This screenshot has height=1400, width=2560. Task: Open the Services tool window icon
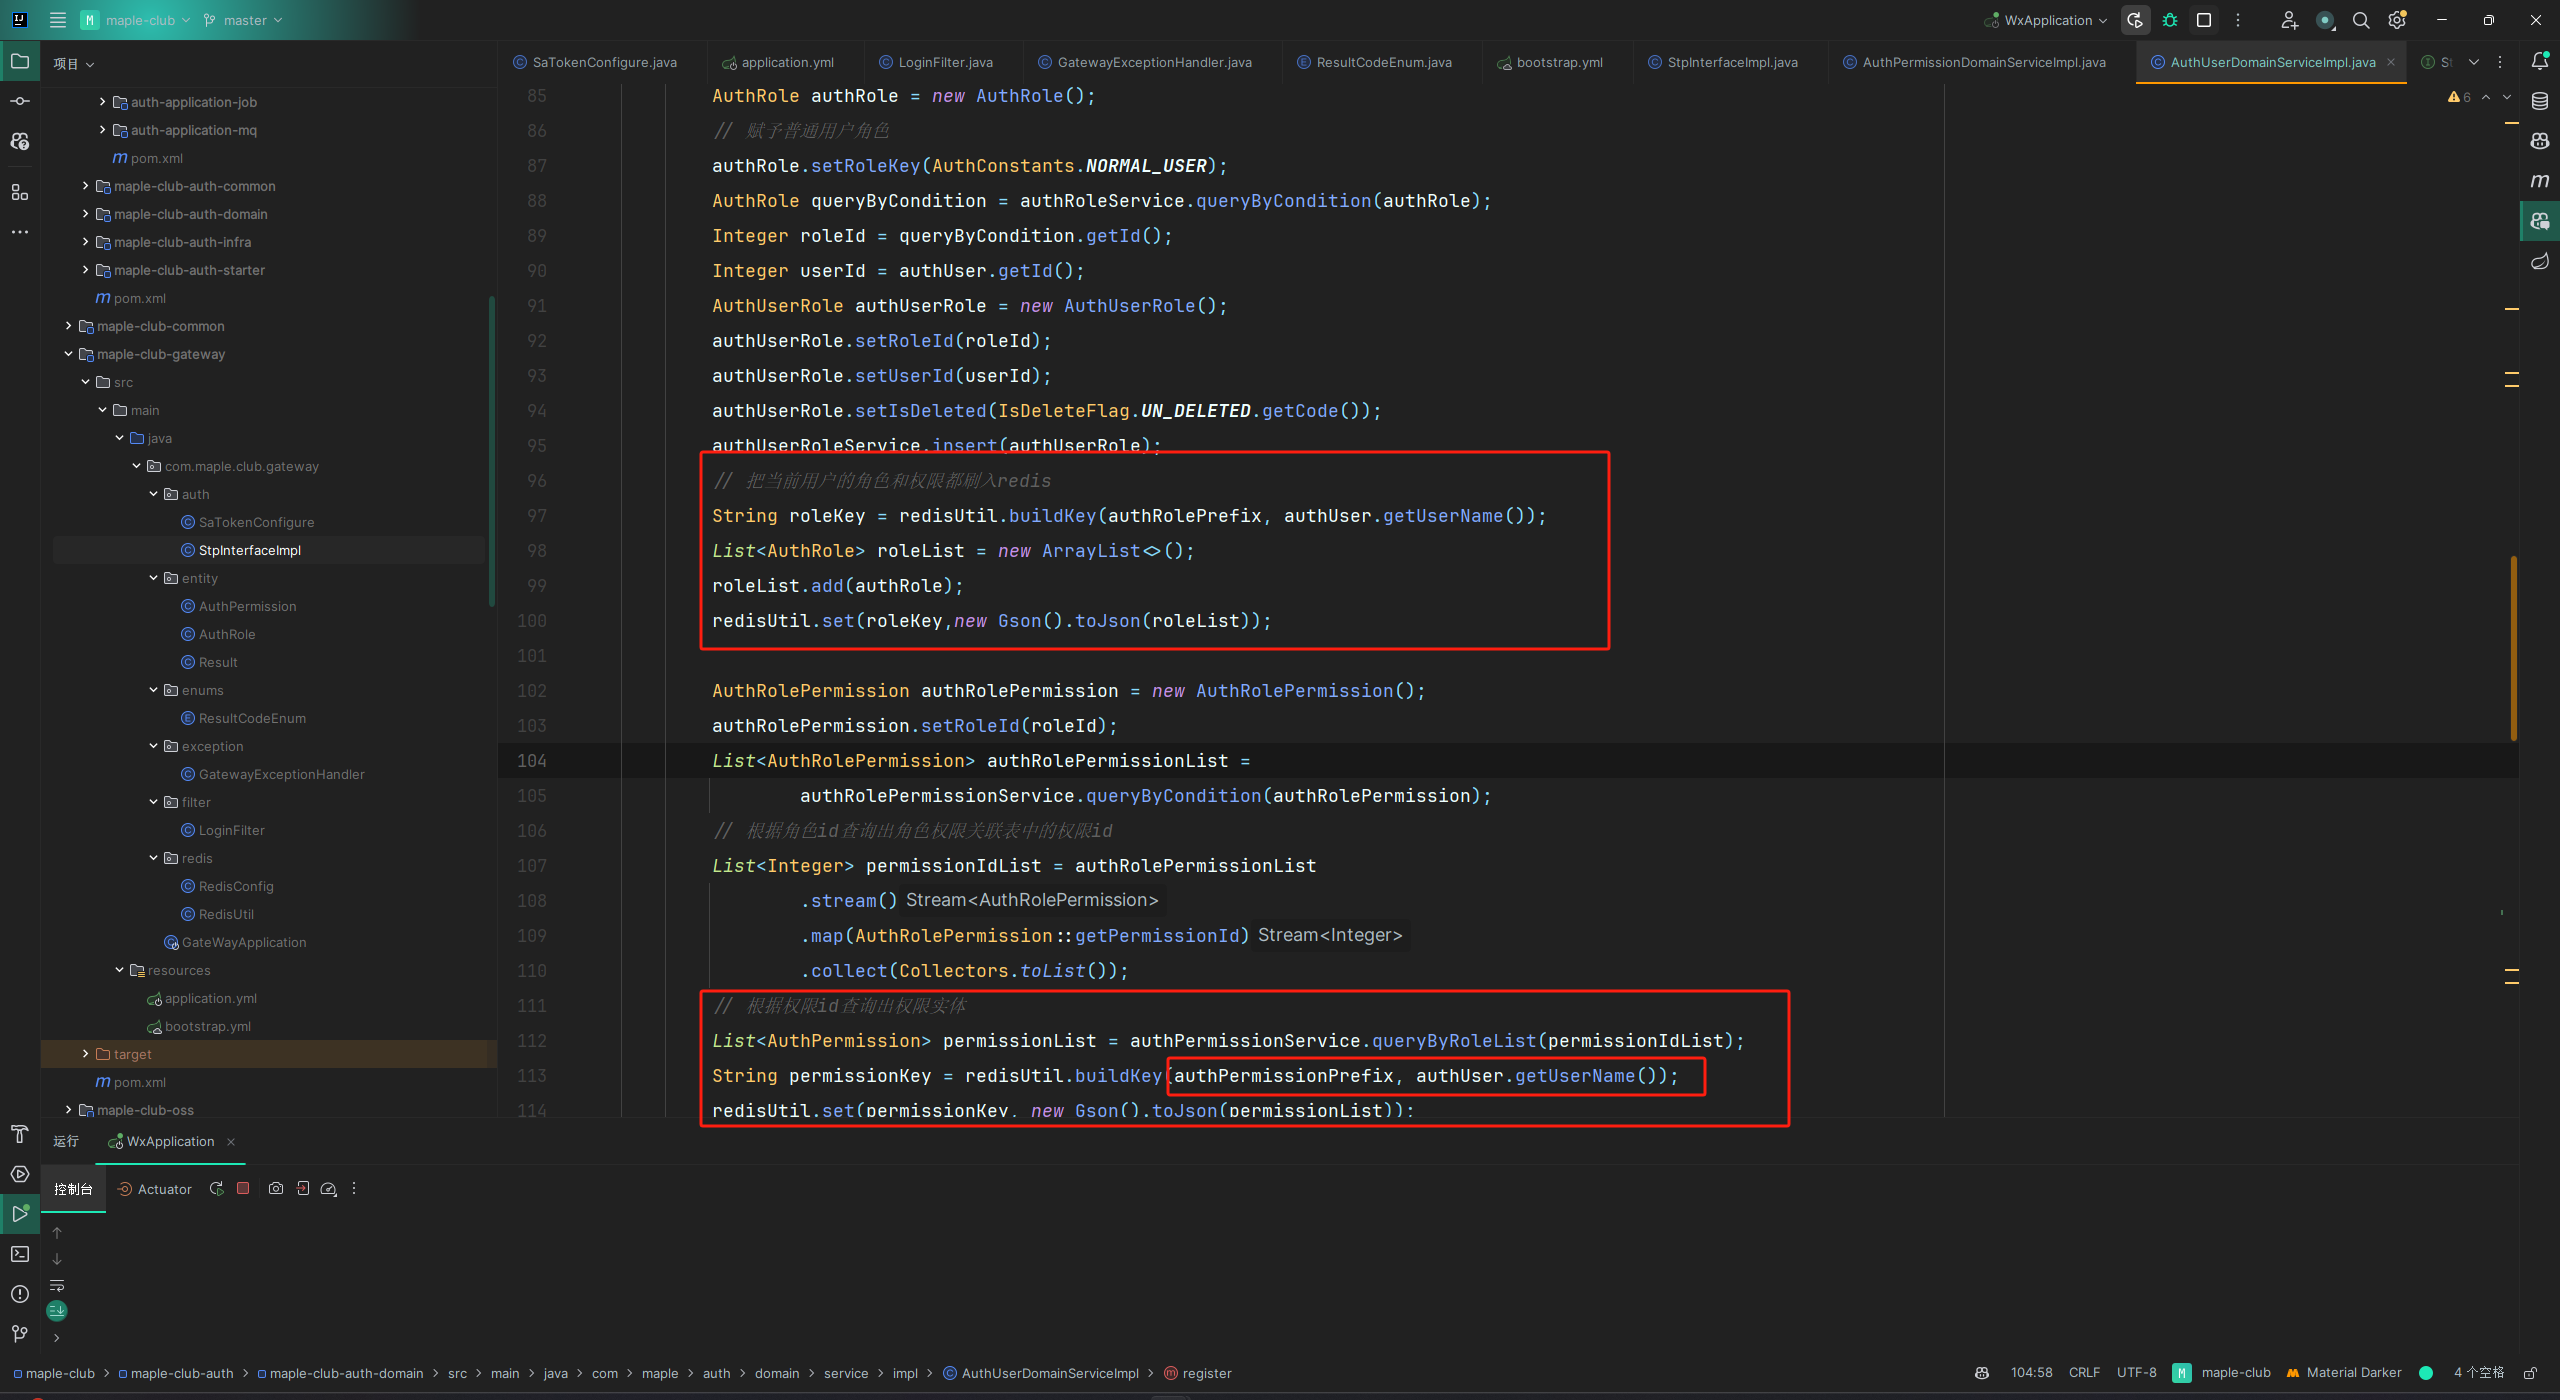pyautogui.click(x=20, y=1174)
